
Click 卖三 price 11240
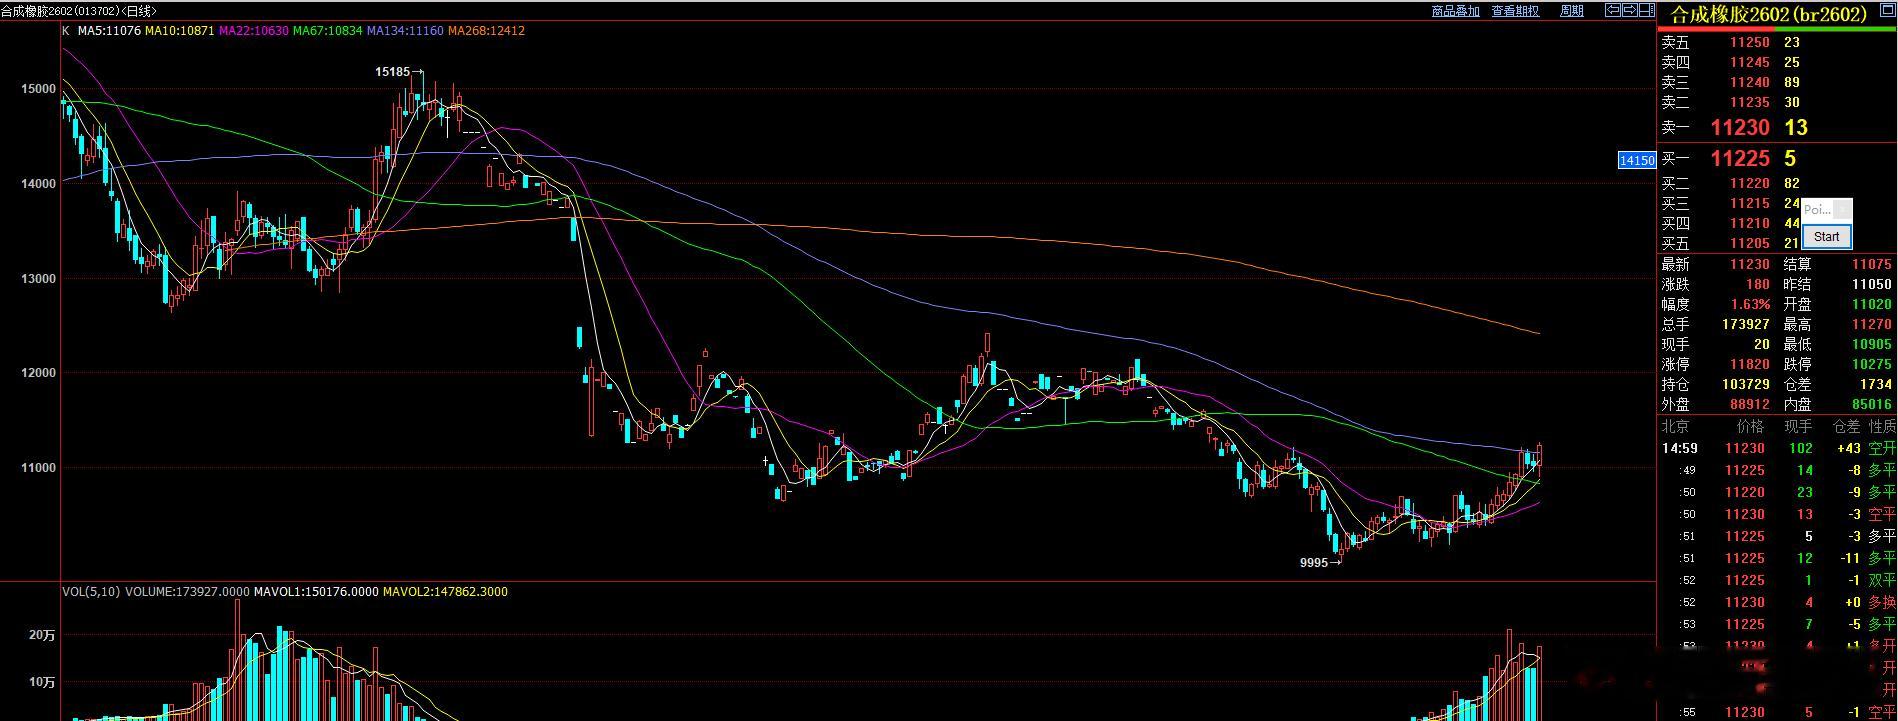pos(1750,83)
